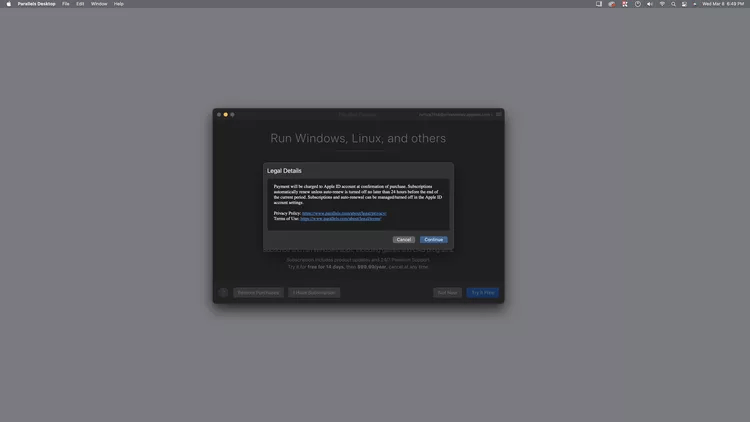This screenshot has height=422, width=750.
Task: Click Continue in the Legal Details dialog
Action: click(433, 239)
